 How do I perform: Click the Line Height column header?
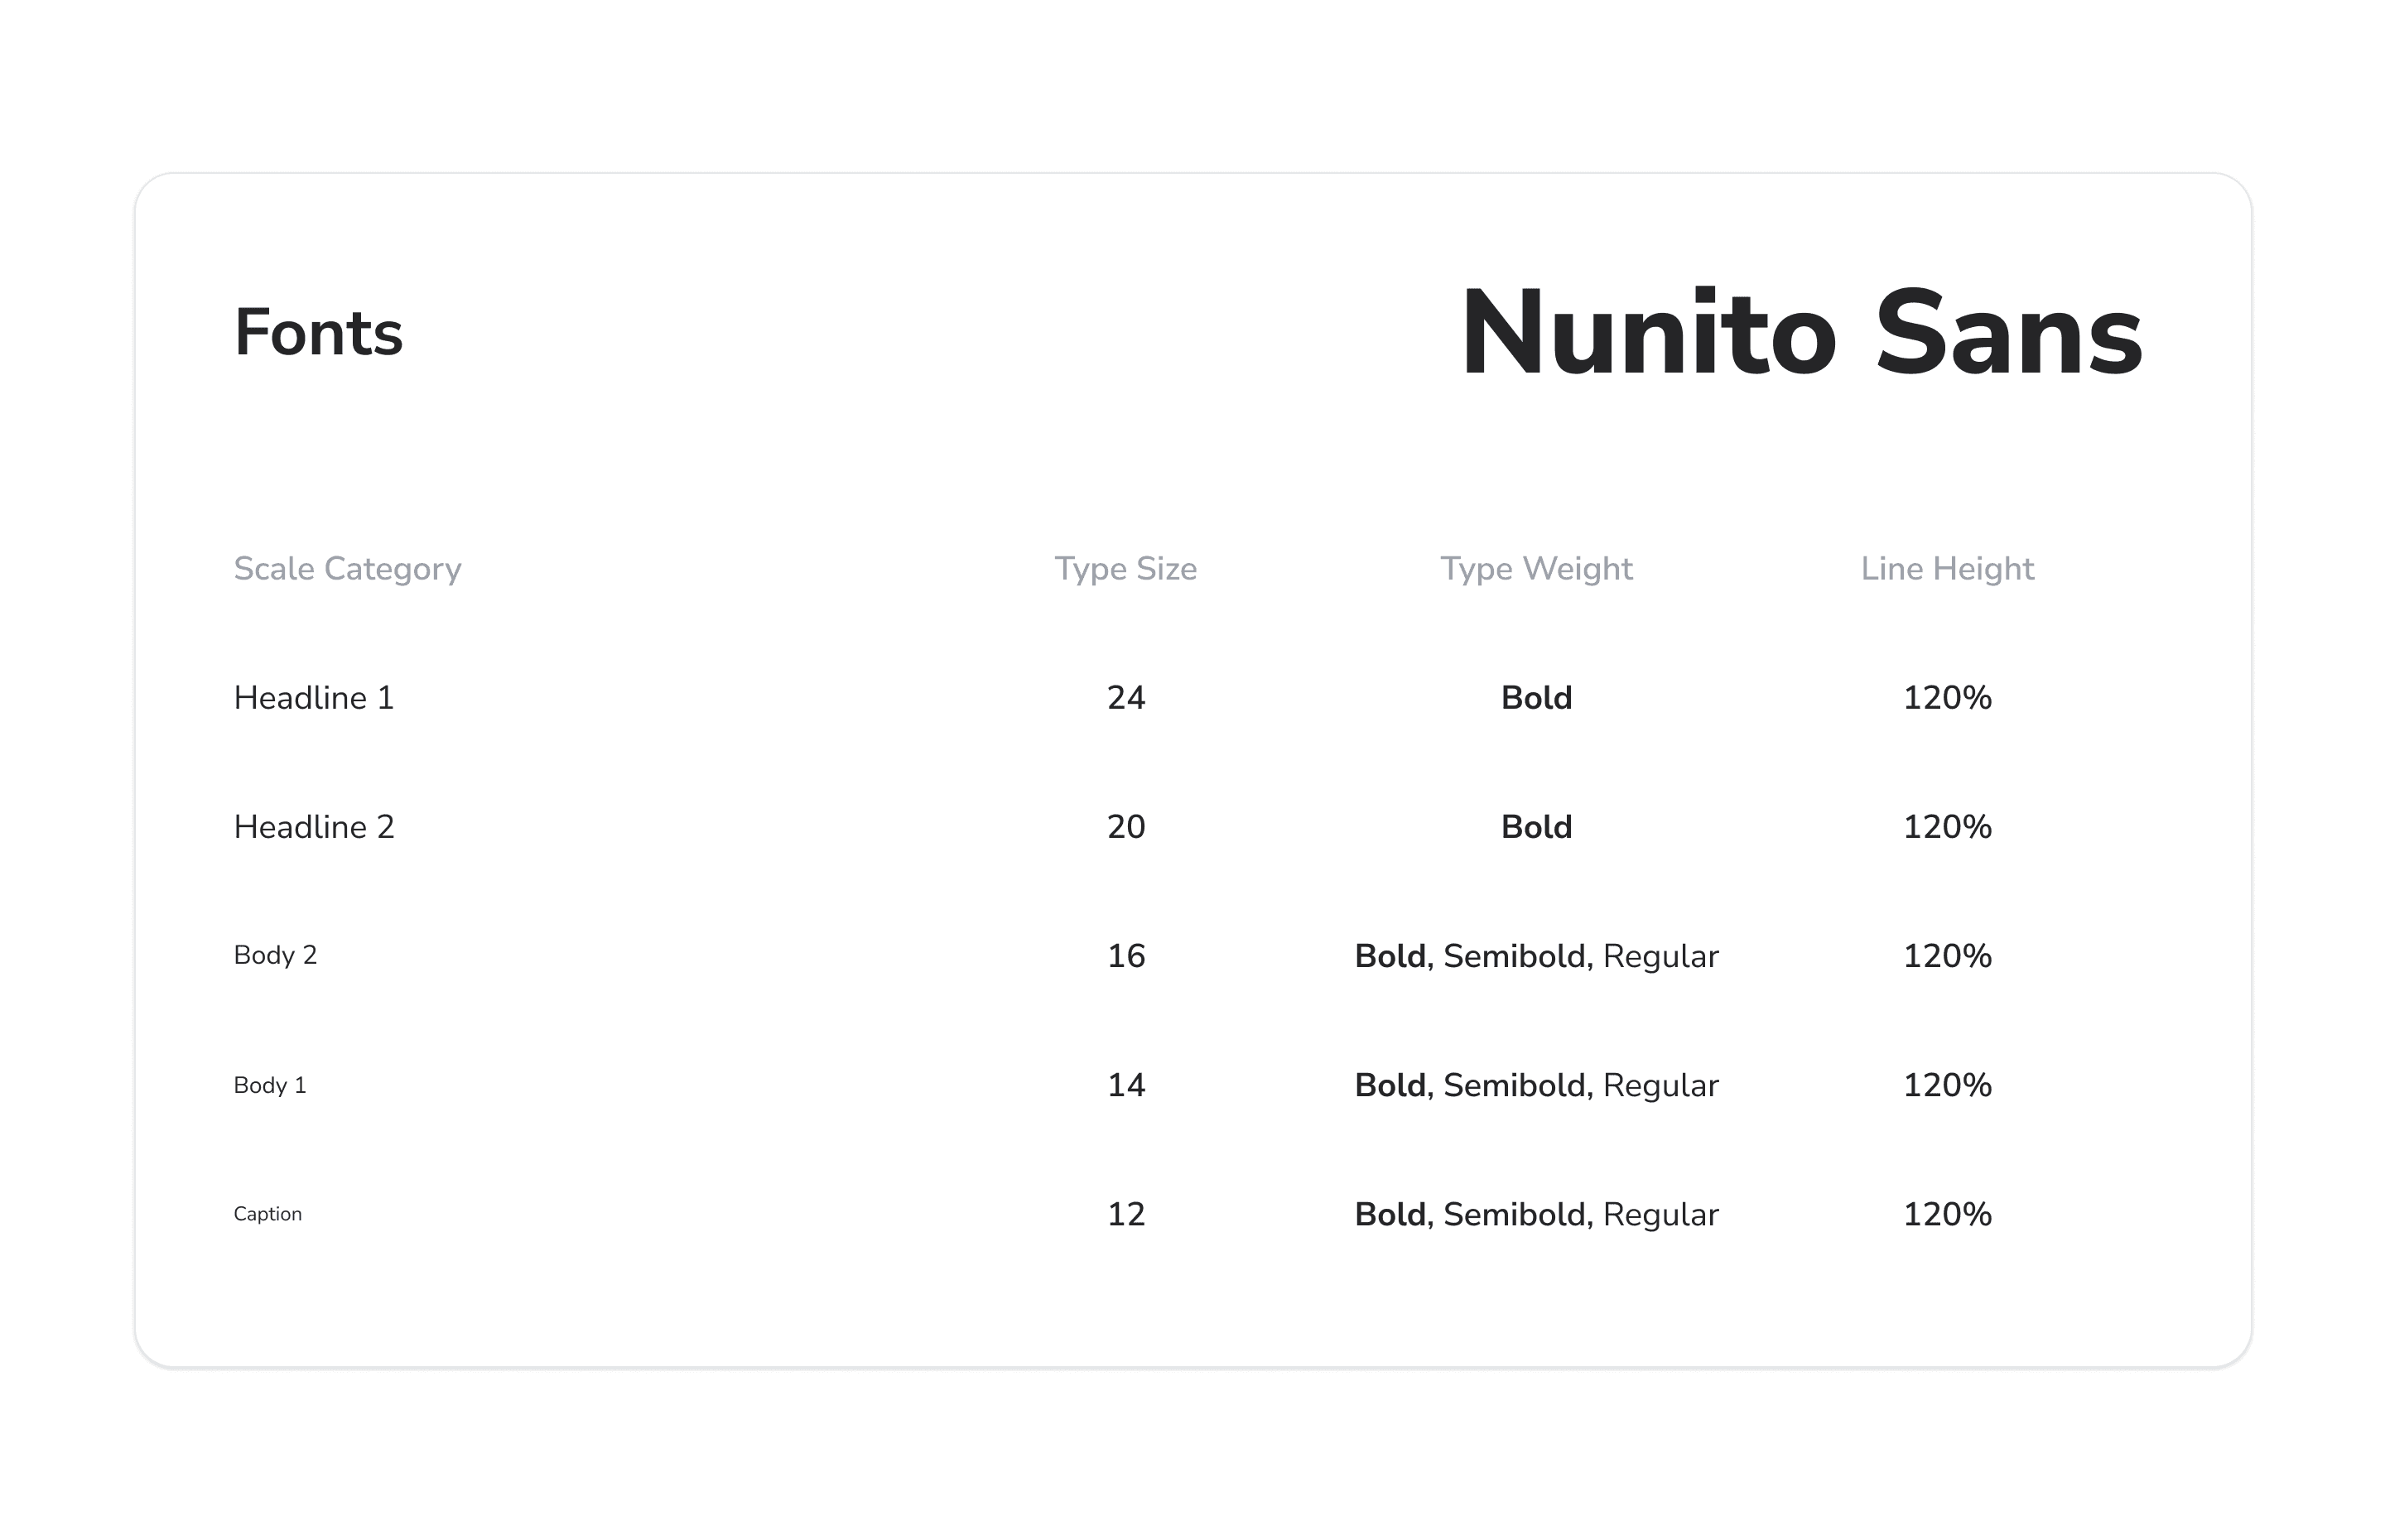pyautogui.click(x=1946, y=569)
